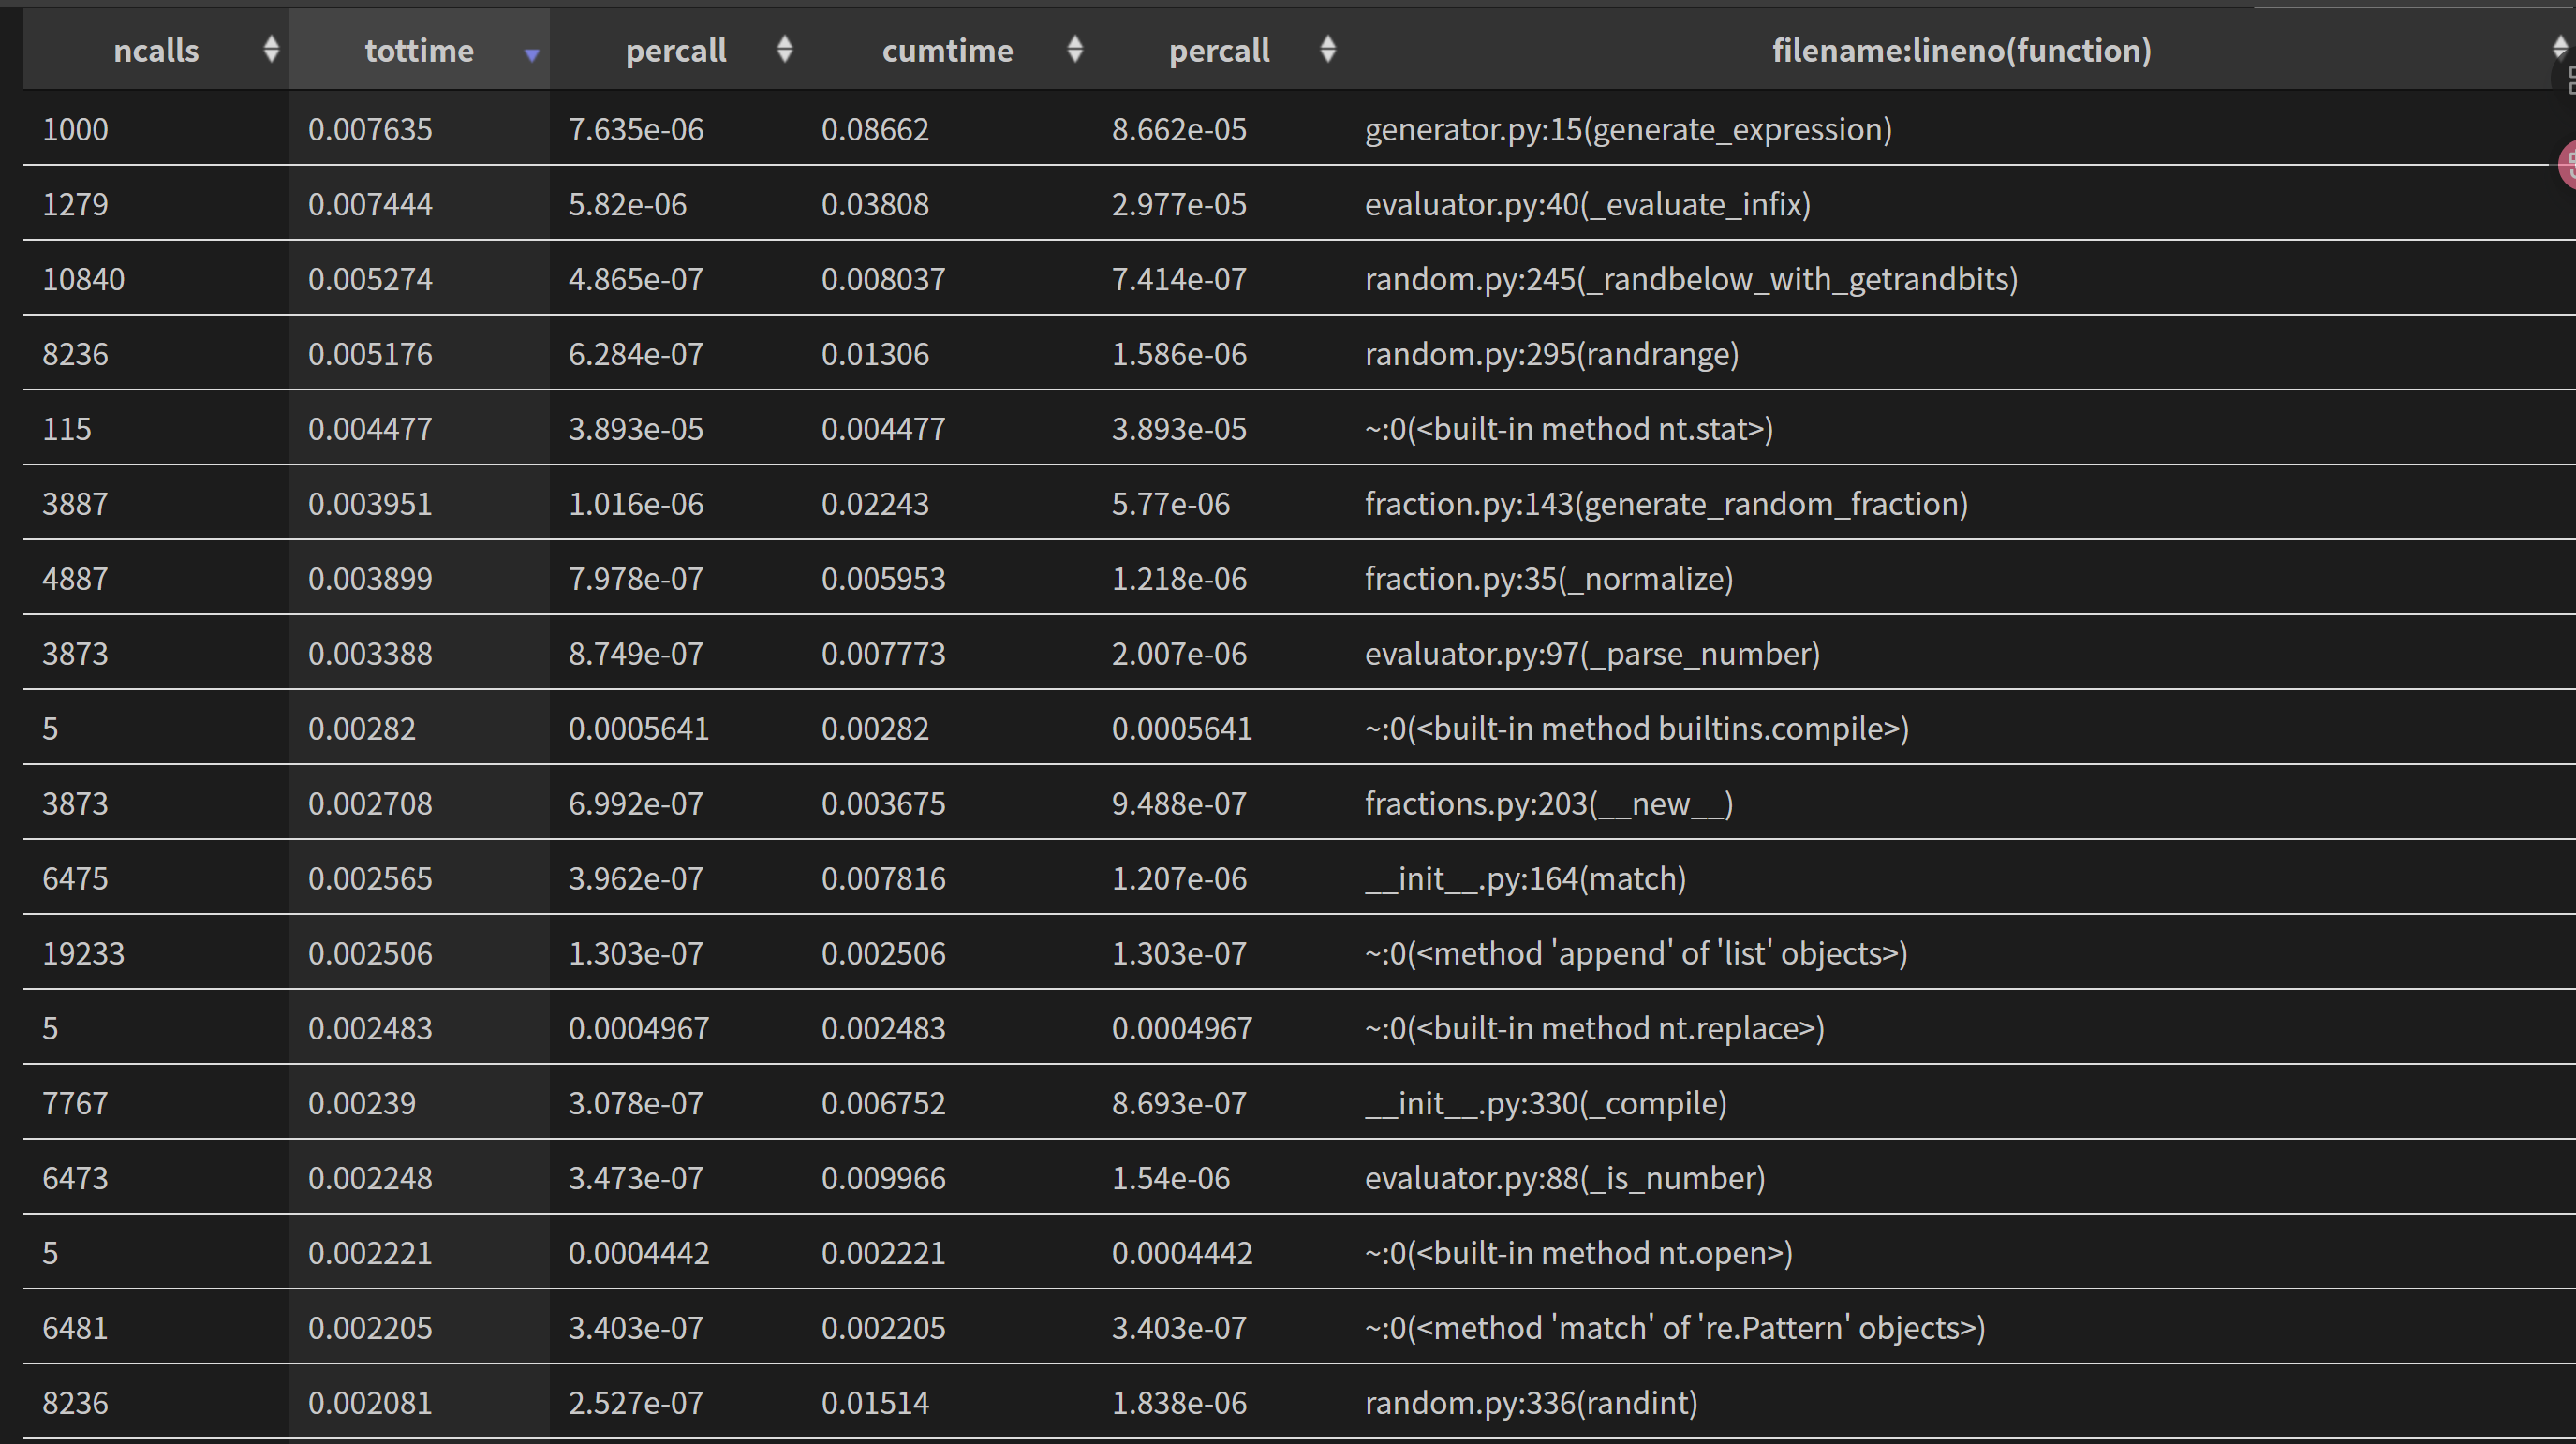Click the filename:lineno(function) header text
The width and height of the screenshot is (2576, 1444).
click(1961, 51)
